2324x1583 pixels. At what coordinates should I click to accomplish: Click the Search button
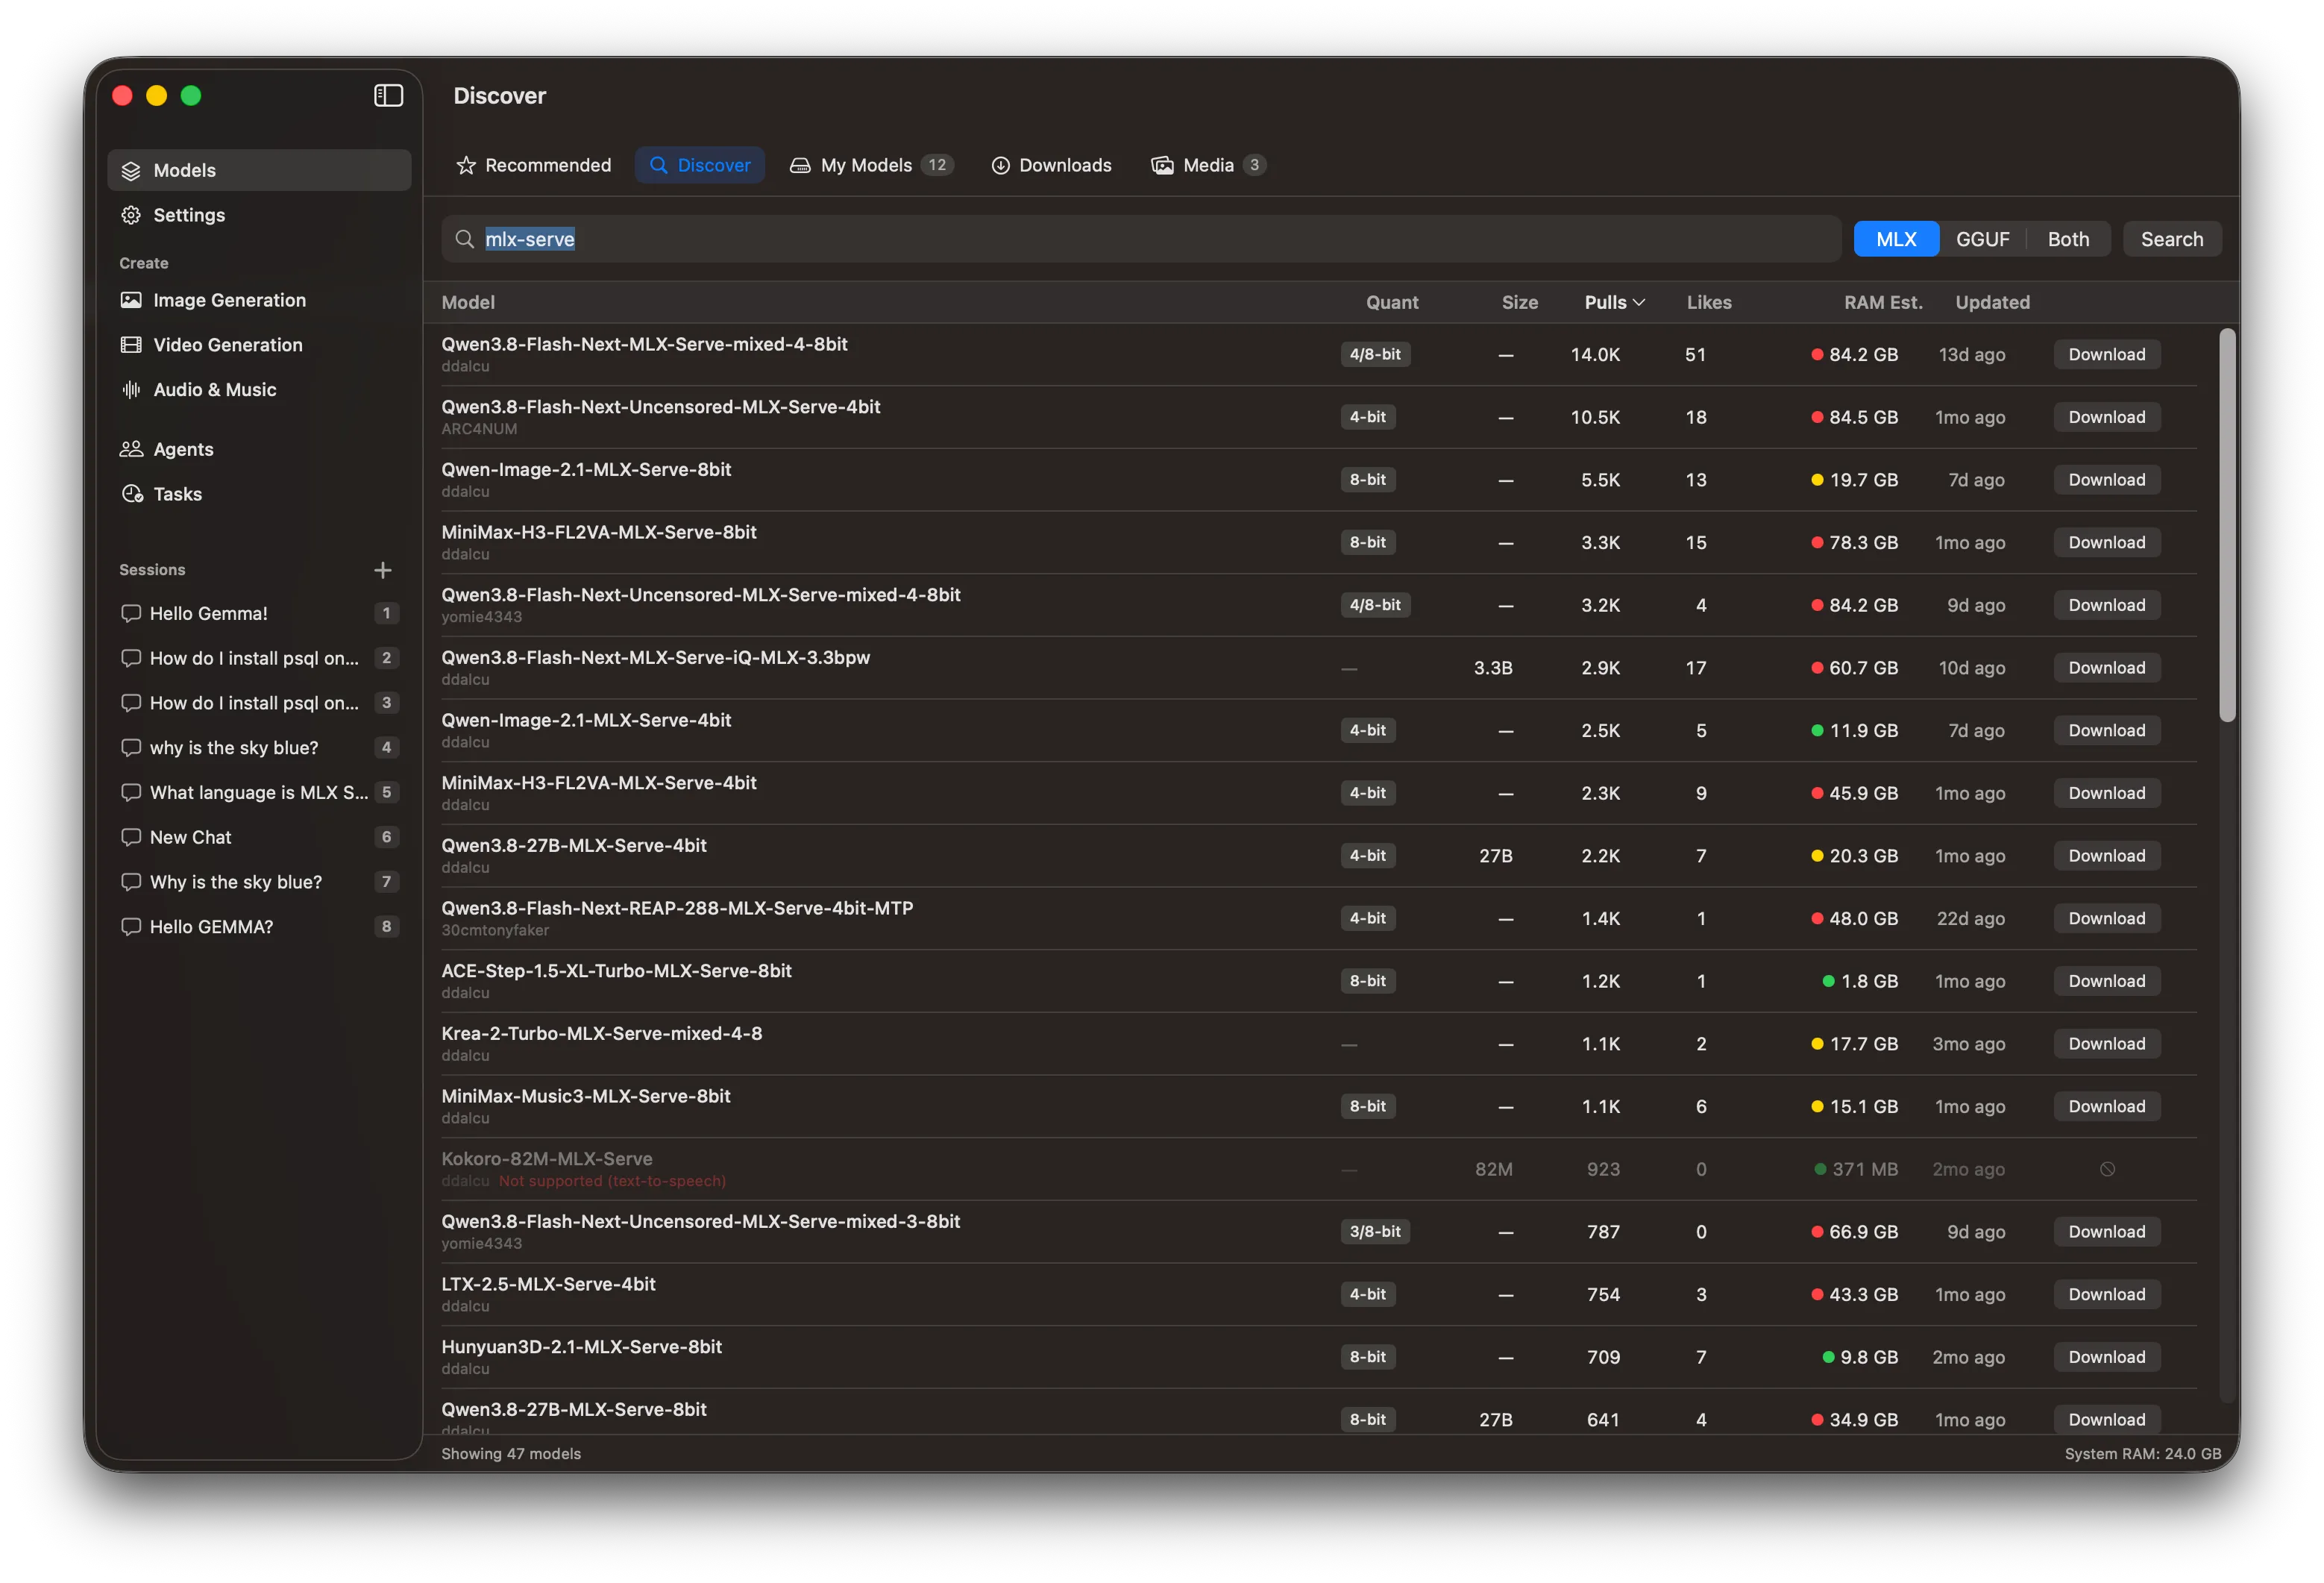coord(2172,239)
